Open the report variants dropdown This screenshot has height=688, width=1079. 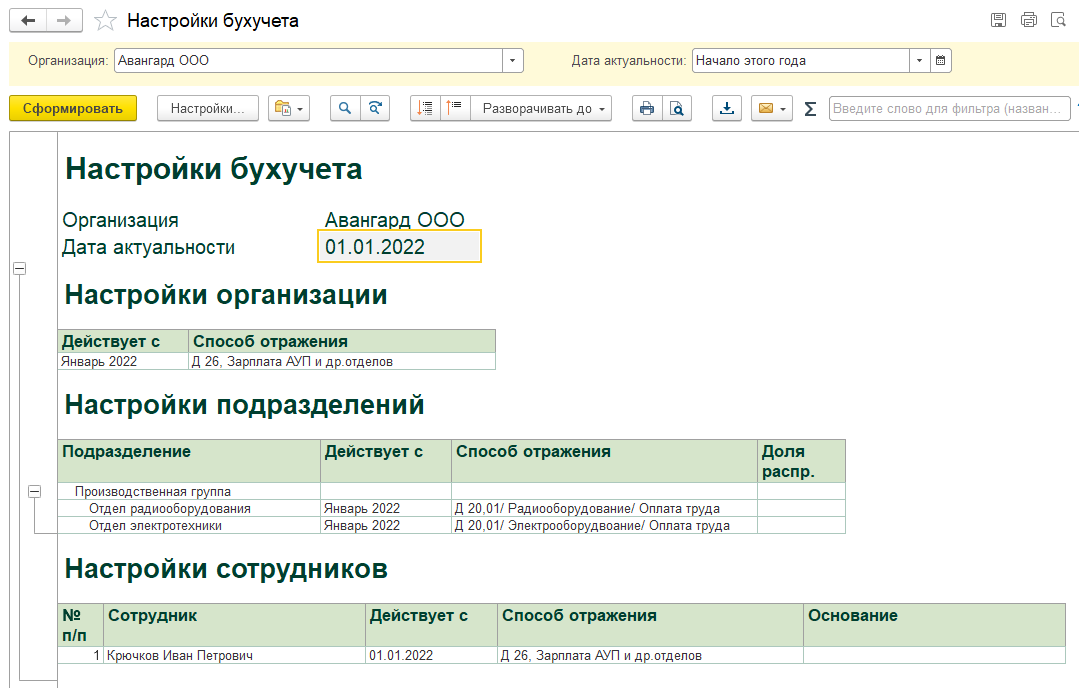click(x=289, y=109)
